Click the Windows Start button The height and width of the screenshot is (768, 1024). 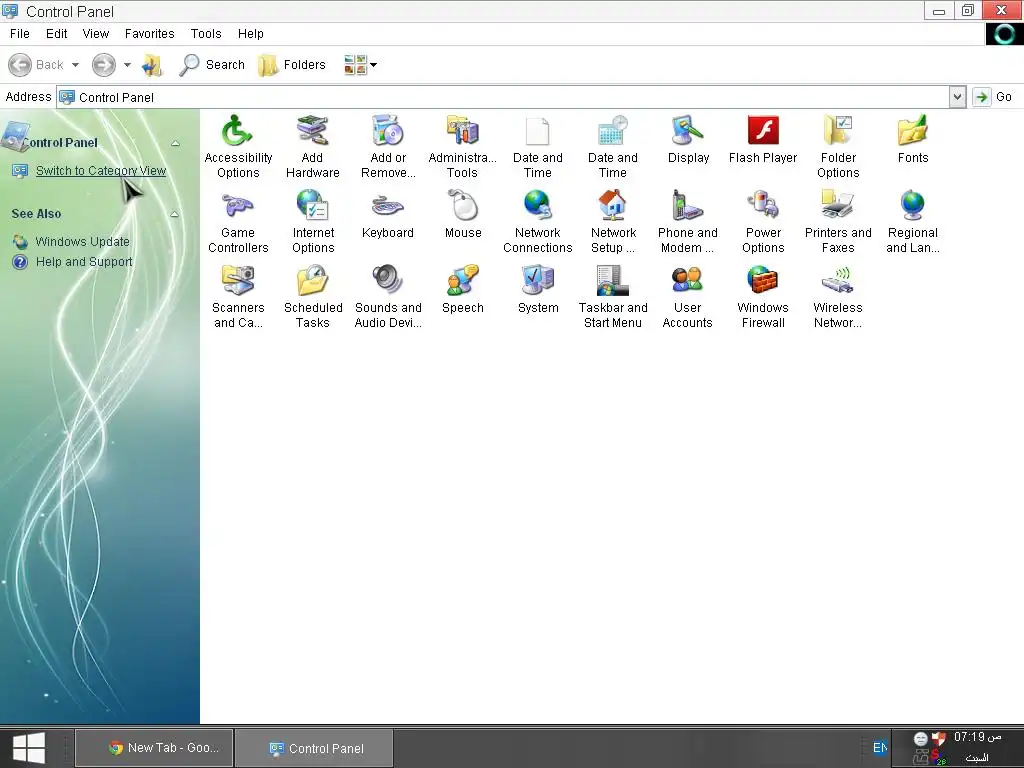pyautogui.click(x=28, y=748)
